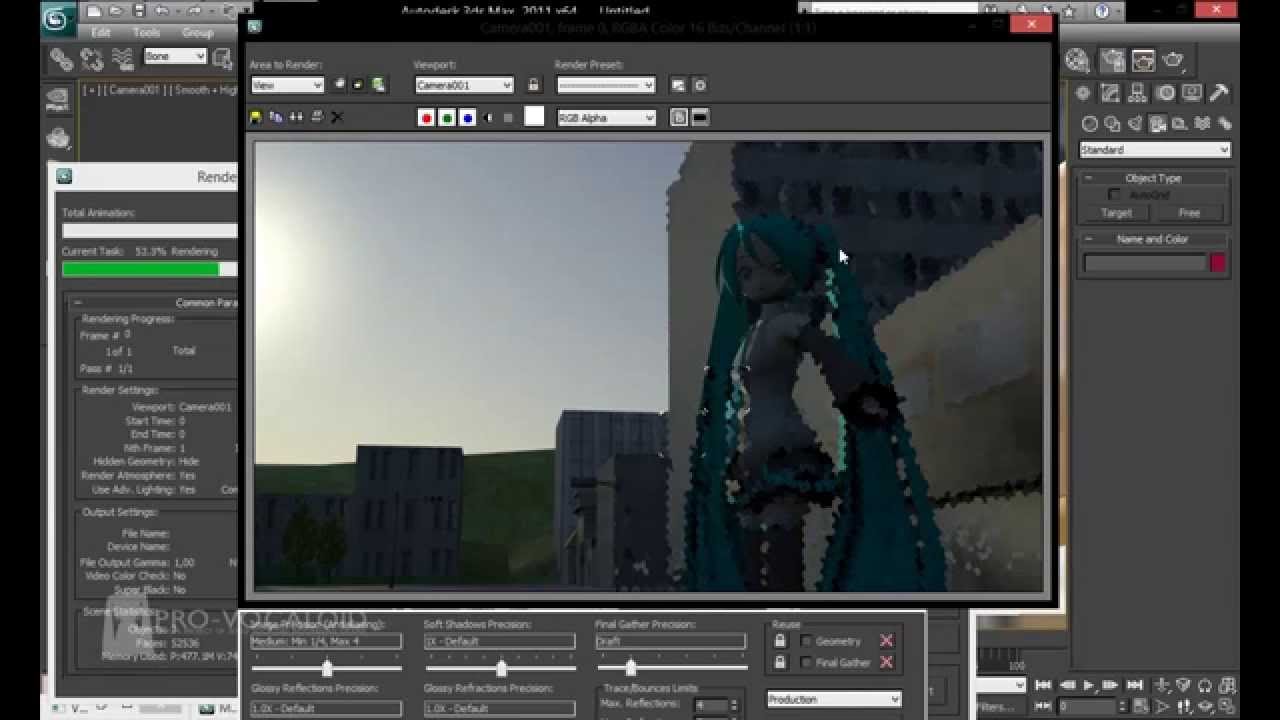This screenshot has height=720, width=1280.
Task: Click the Environment and Effects icon
Action: [700, 86]
